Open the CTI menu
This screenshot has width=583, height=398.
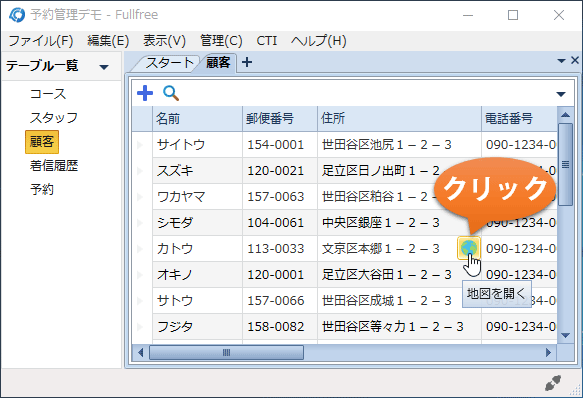267,41
